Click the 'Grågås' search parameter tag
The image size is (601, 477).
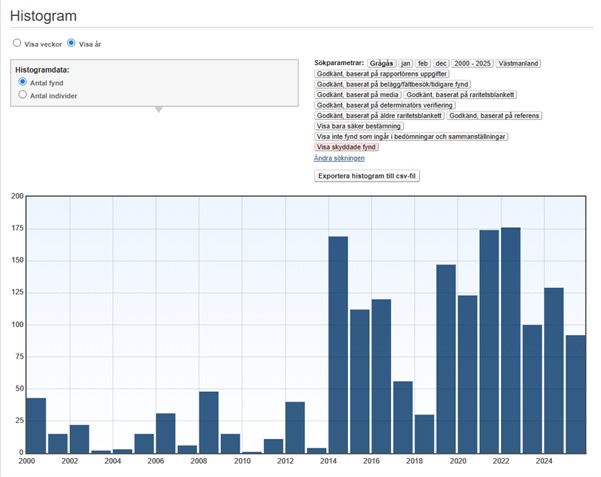(x=382, y=63)
